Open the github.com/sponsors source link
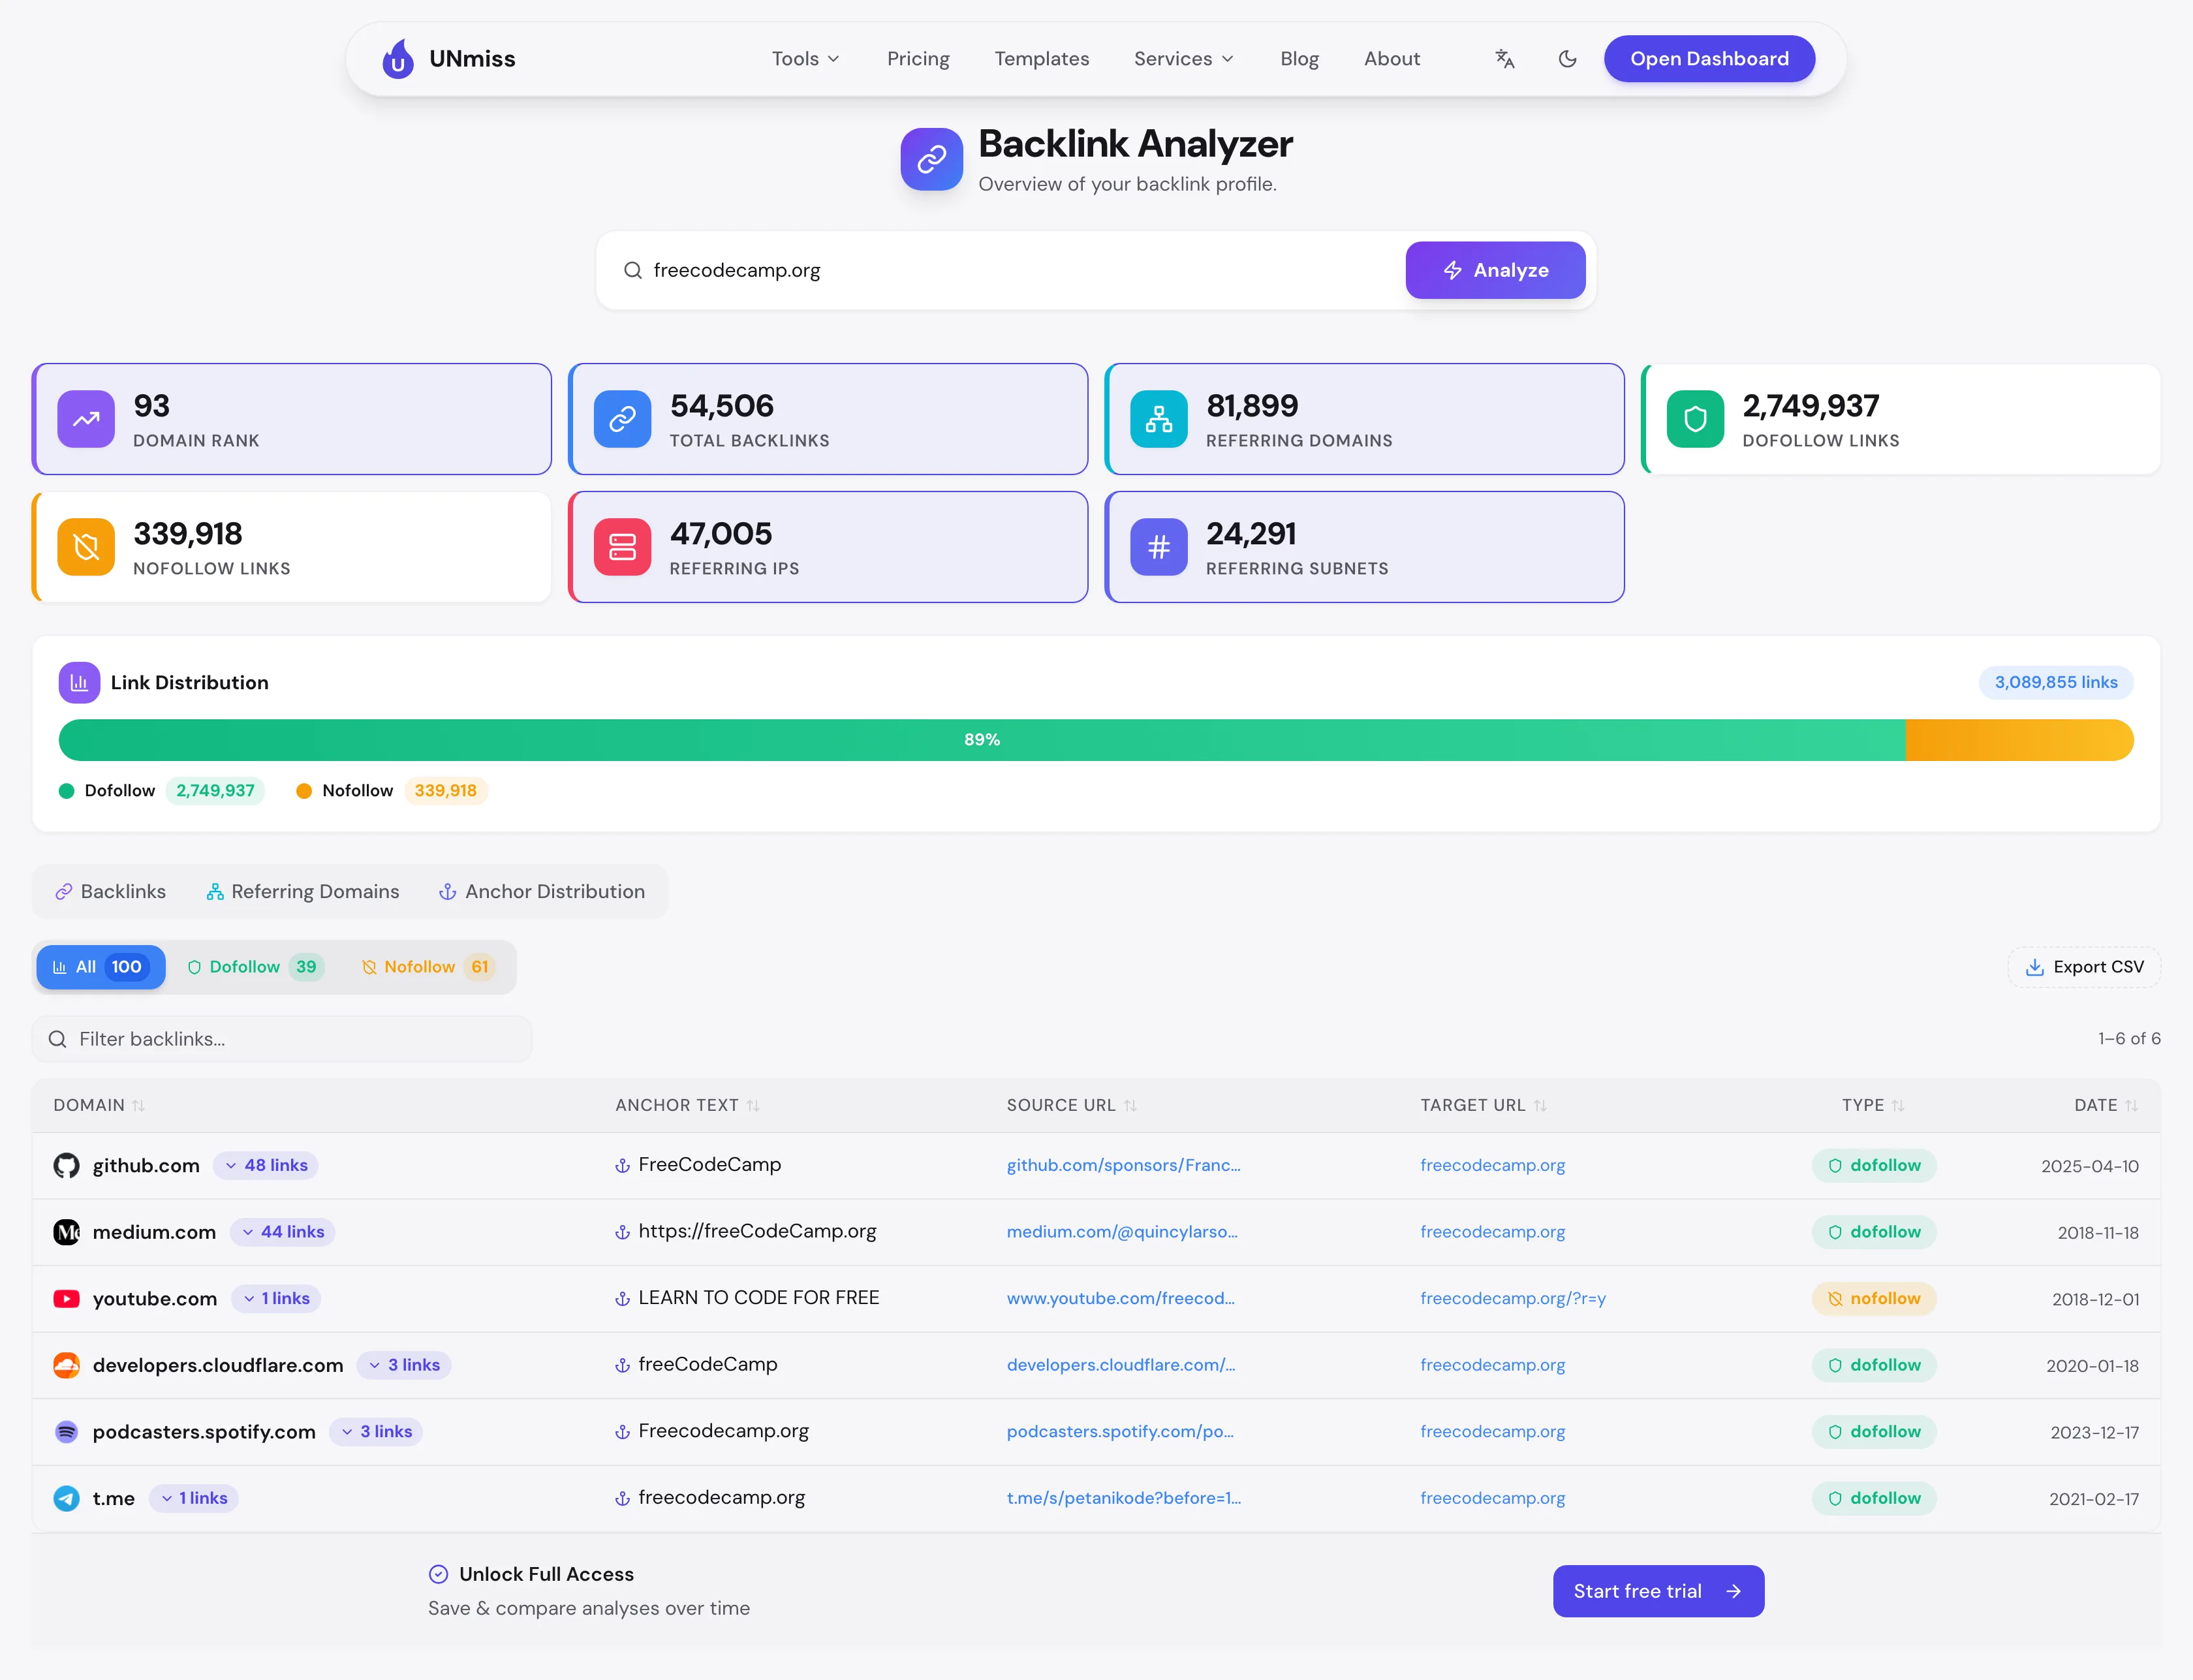2193x1680 pixels. coord(1123,1166)
